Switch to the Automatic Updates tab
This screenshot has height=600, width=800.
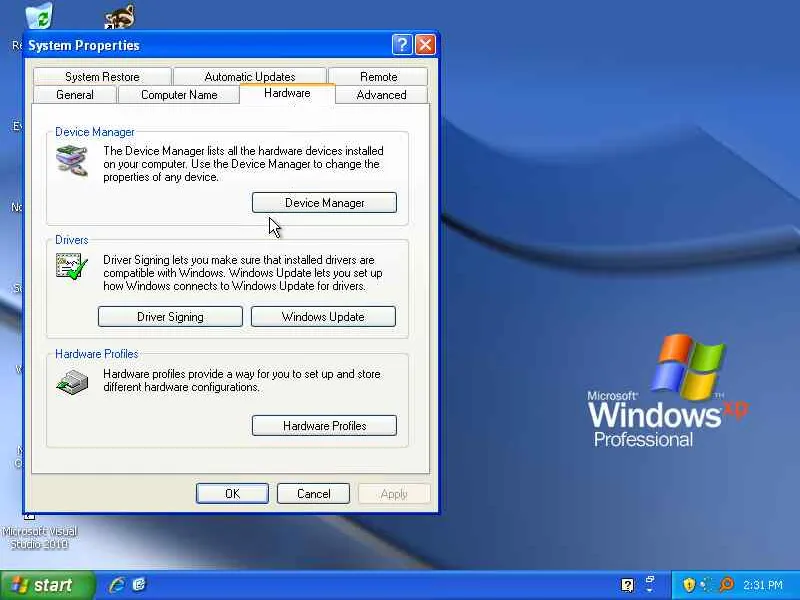249,77
